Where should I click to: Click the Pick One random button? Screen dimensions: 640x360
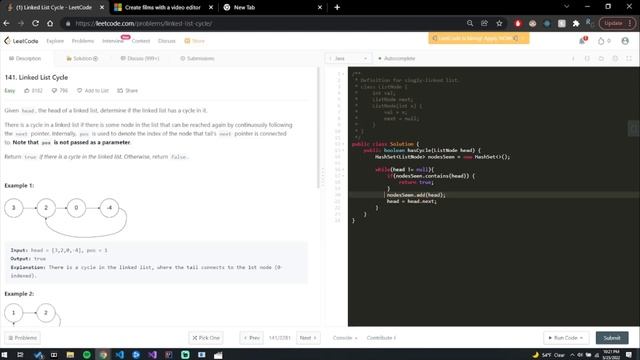(206, 338)
